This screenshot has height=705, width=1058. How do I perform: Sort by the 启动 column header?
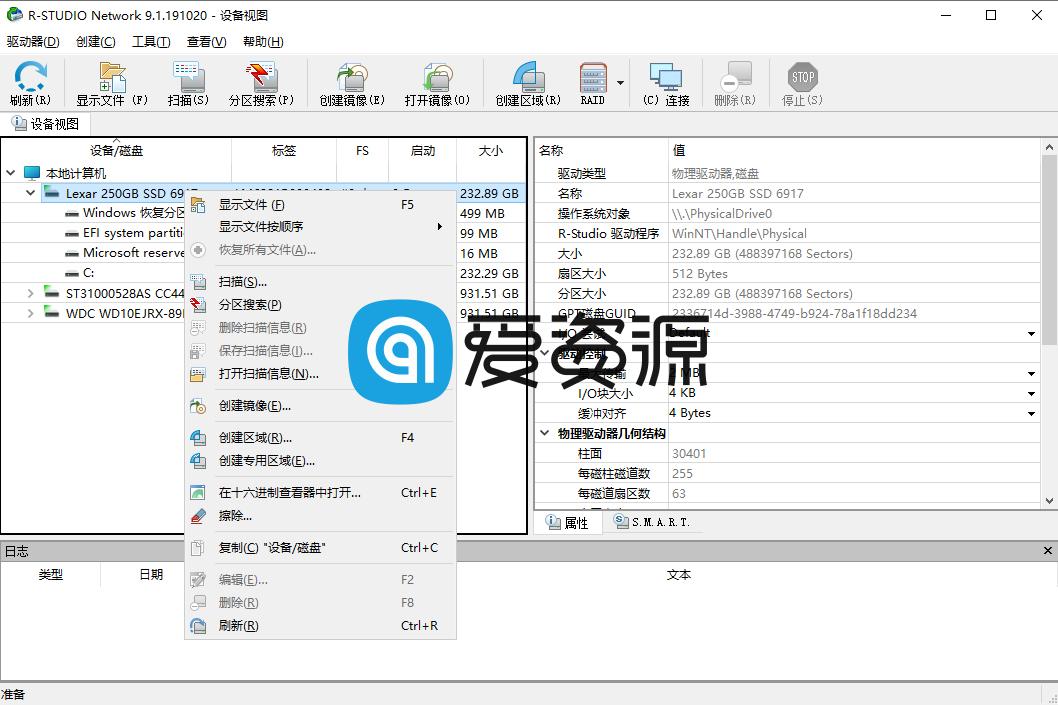pos(423,151)
